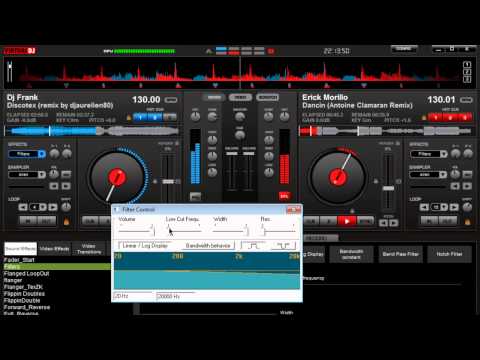Click the left deck's next sample button

[x=66, y=186]
